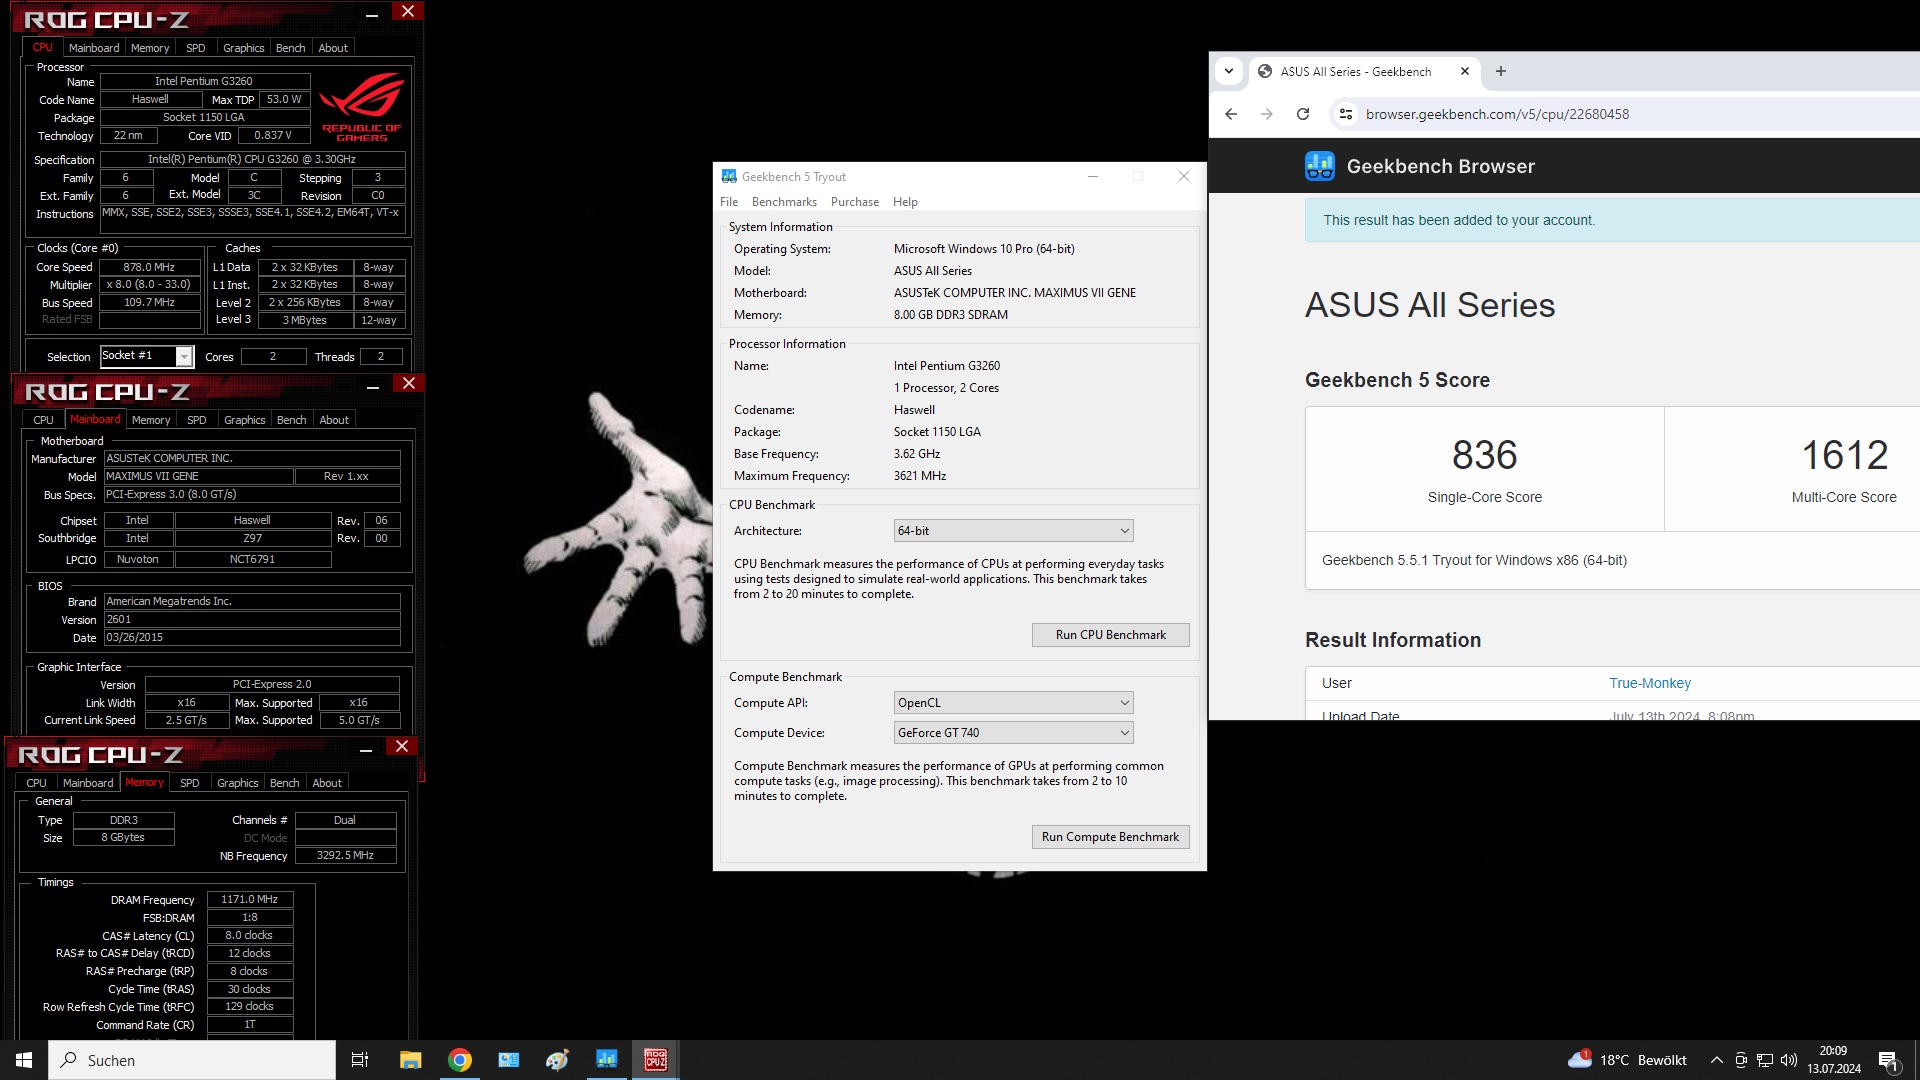Click the Geekbench Browser logo icon

(1319, 166)
